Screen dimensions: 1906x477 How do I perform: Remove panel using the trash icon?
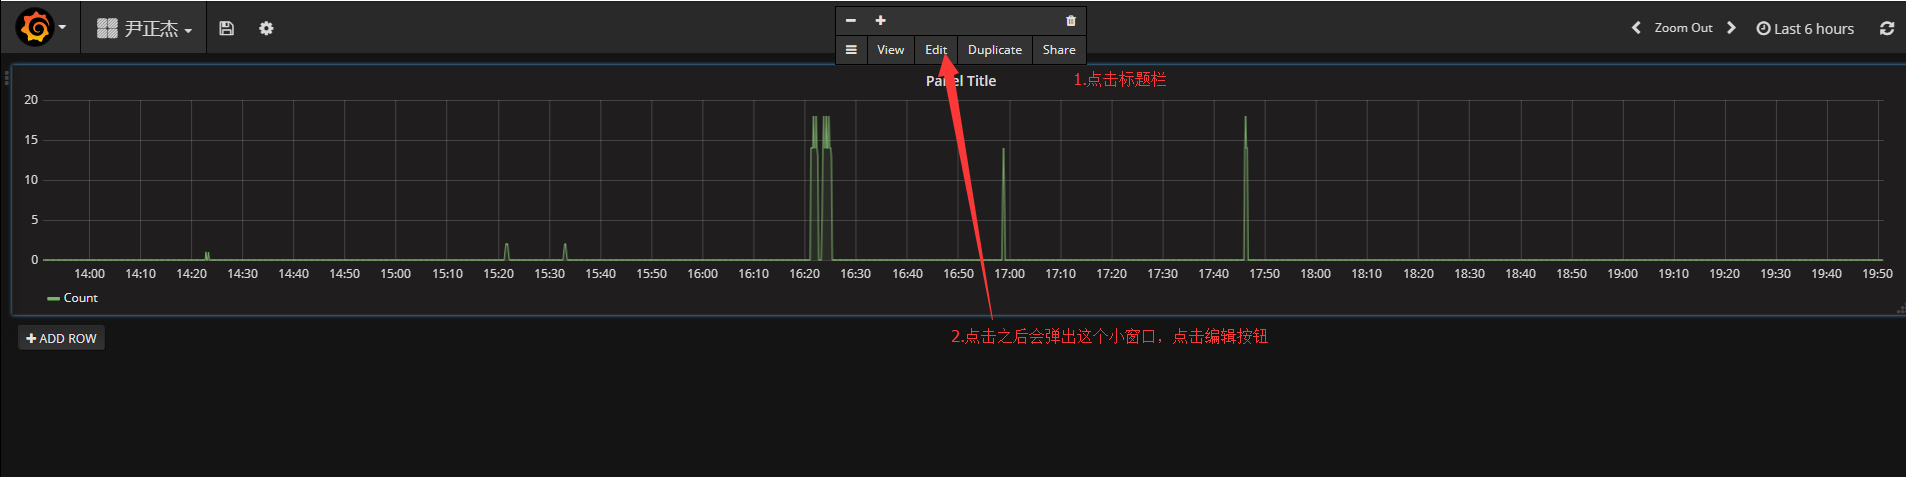[x=1071, y=20]
